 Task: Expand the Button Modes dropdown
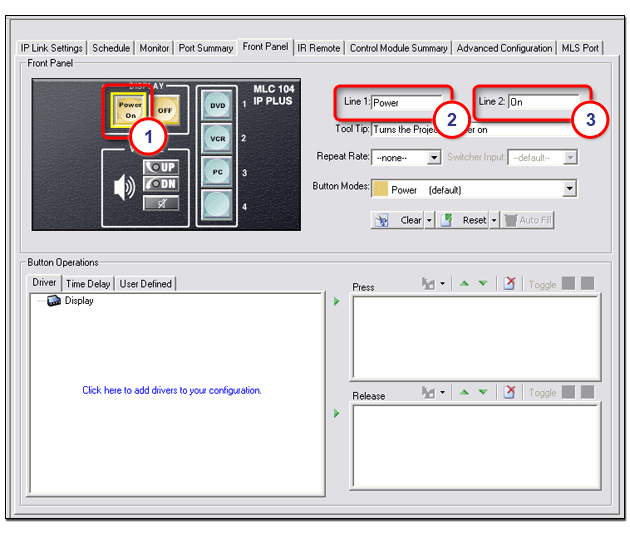pos(570,189)
